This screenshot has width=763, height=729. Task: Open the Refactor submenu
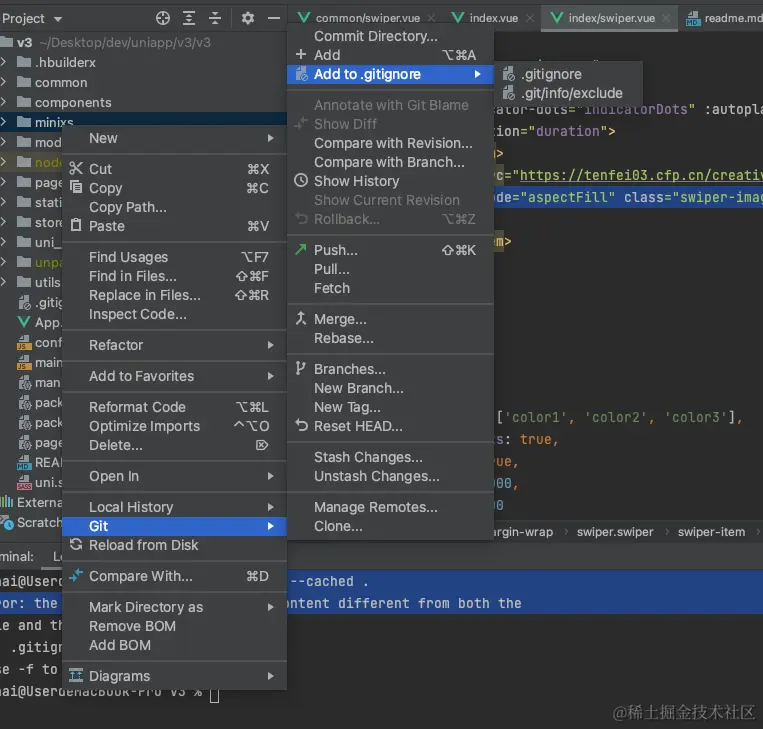click(x=174, y=345)
